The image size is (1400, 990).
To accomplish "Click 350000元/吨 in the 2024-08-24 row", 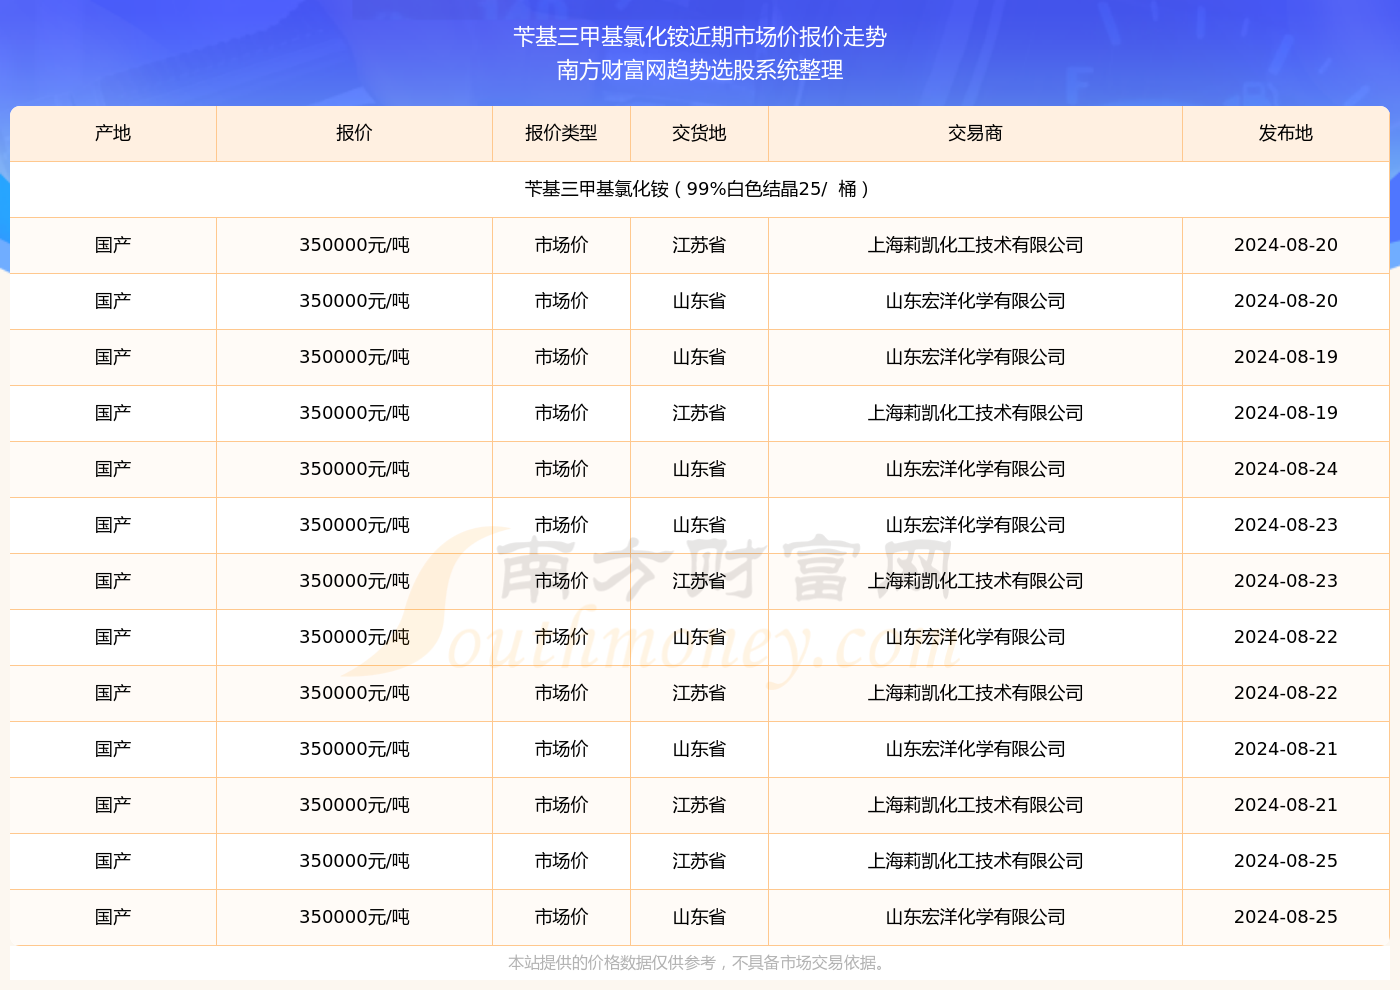I will click(x=354, y=469).
